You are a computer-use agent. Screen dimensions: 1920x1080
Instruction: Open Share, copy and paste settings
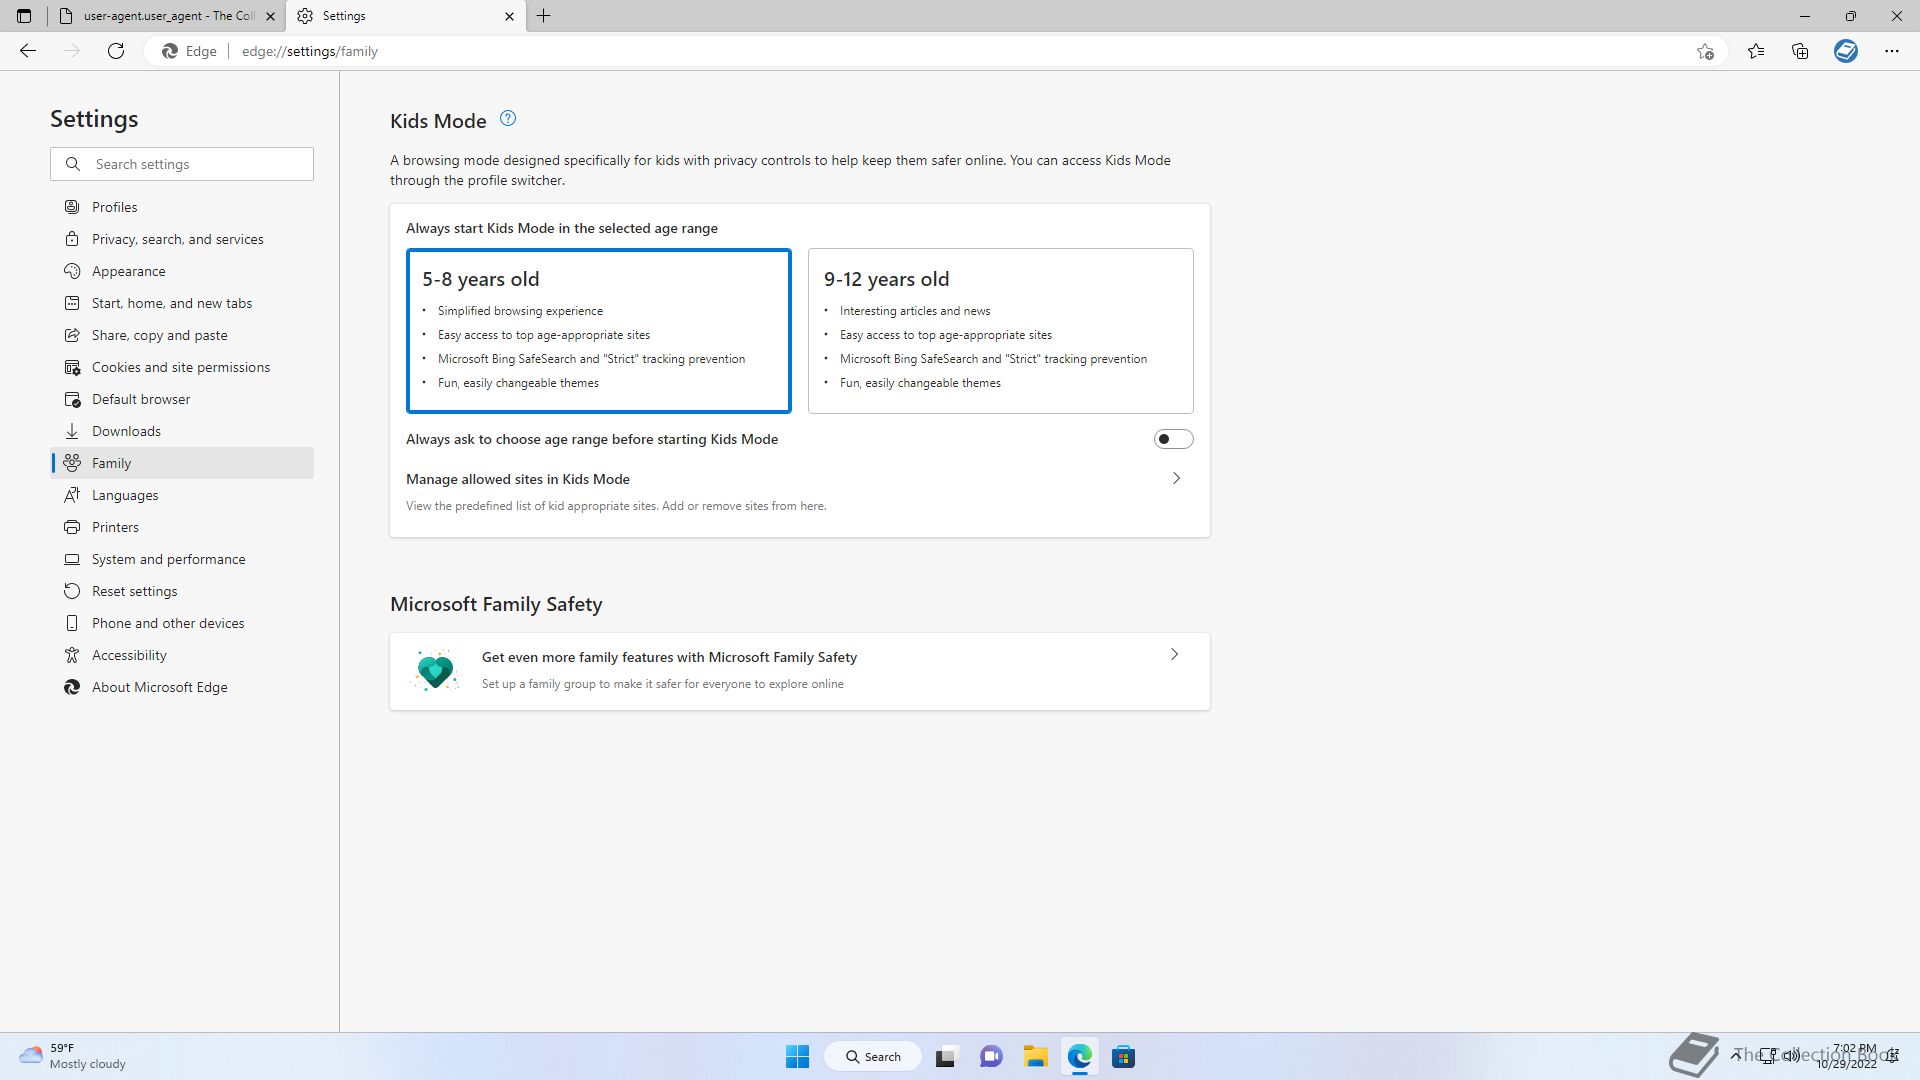(182, 335)
